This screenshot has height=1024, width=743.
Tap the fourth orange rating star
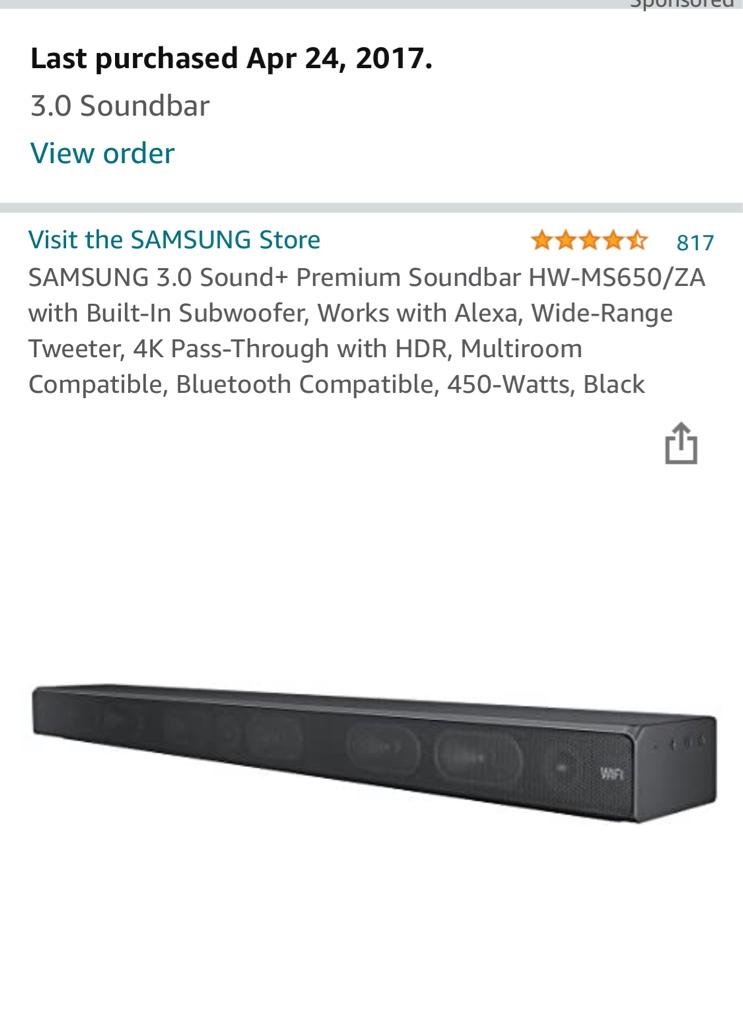613,240
